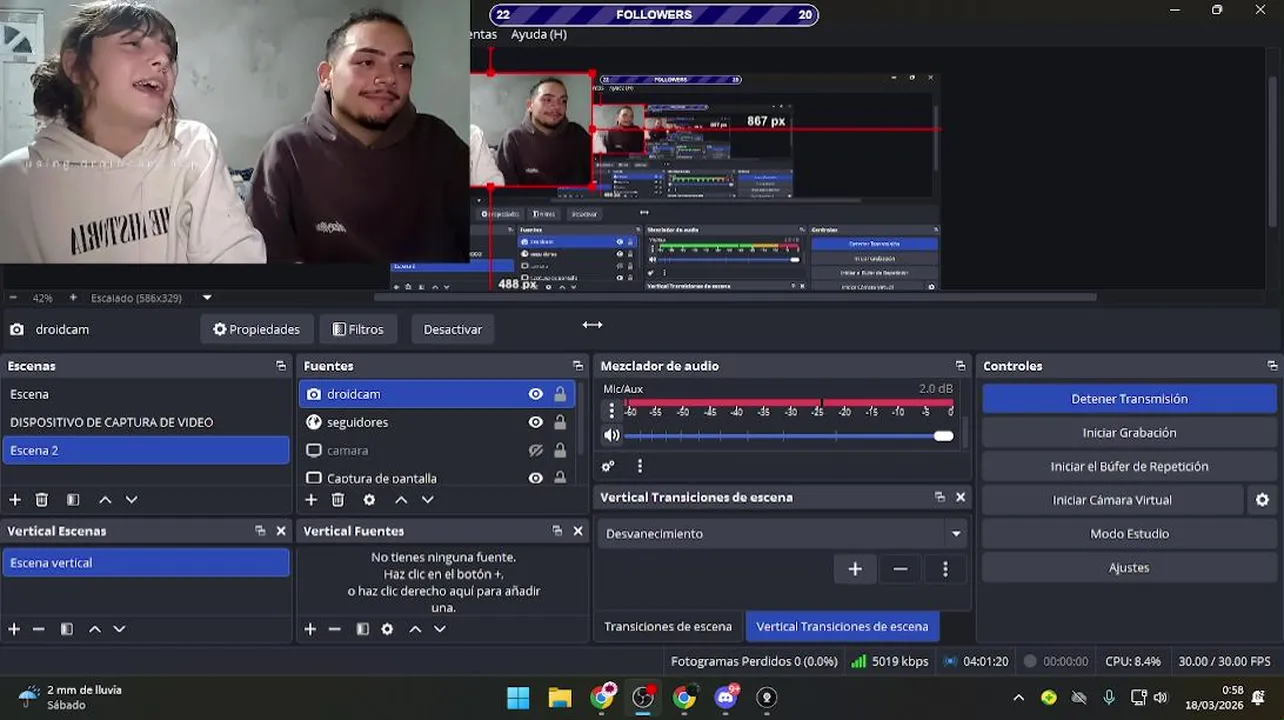Show the camara source with its crossed eye icon
The height and width of the screenshot is (720, 1284).
click(x=536, y=450)
